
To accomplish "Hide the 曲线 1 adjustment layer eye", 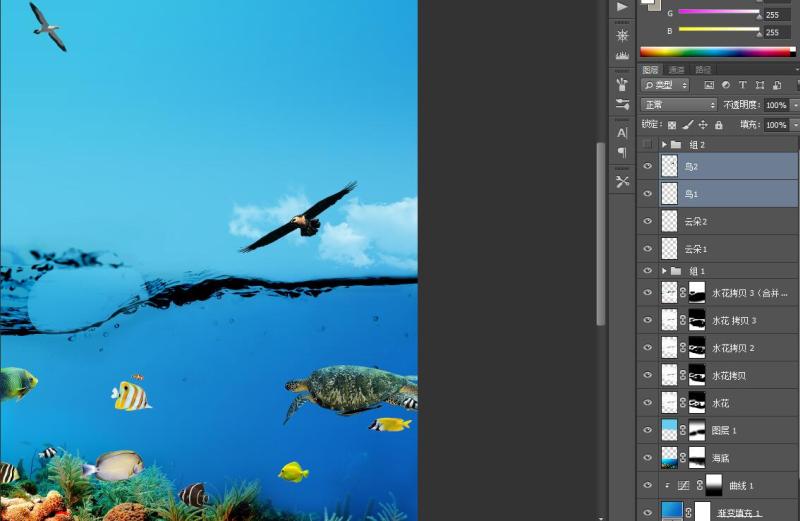I will click(647, 485).
